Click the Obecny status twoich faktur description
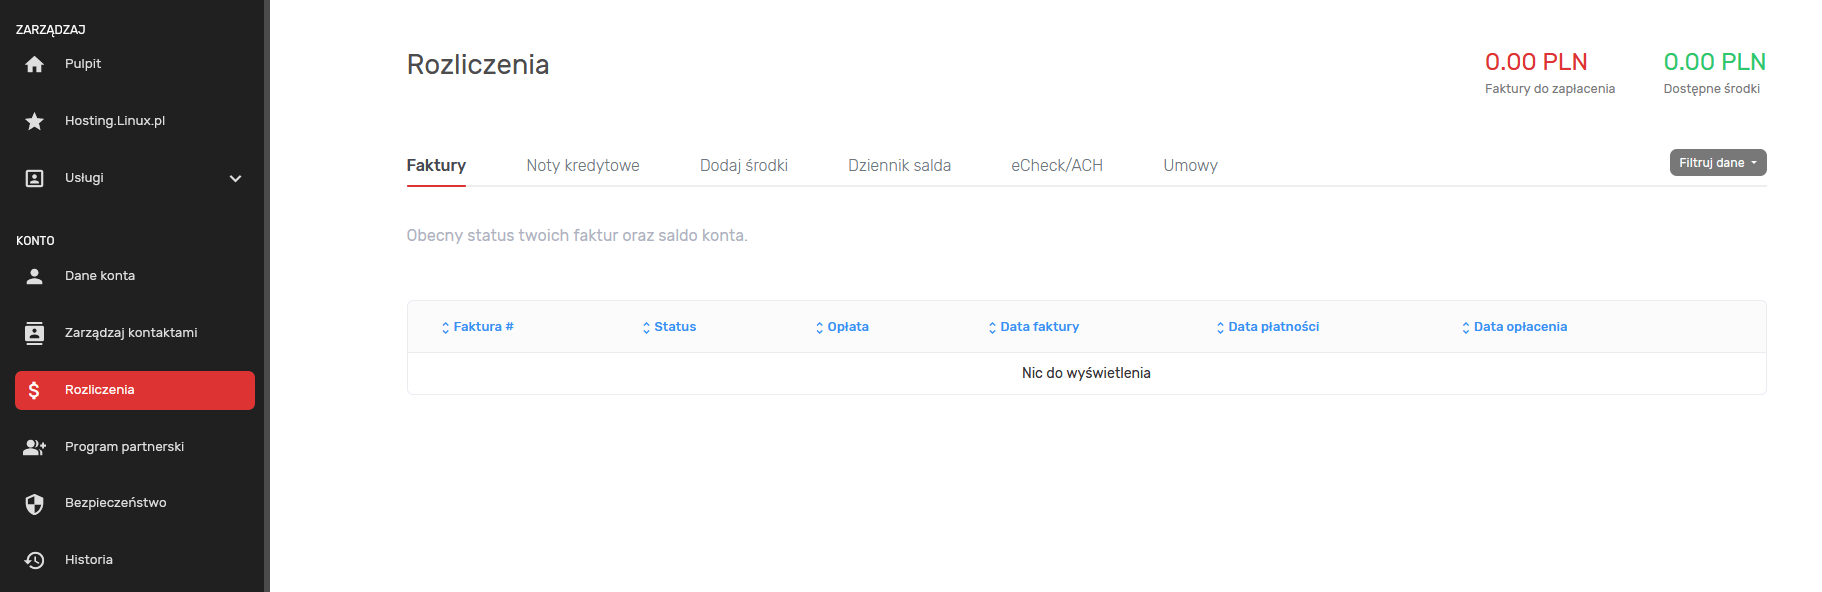The width and height of the screenshot is (1822, 592). click(x=577, y=236)
